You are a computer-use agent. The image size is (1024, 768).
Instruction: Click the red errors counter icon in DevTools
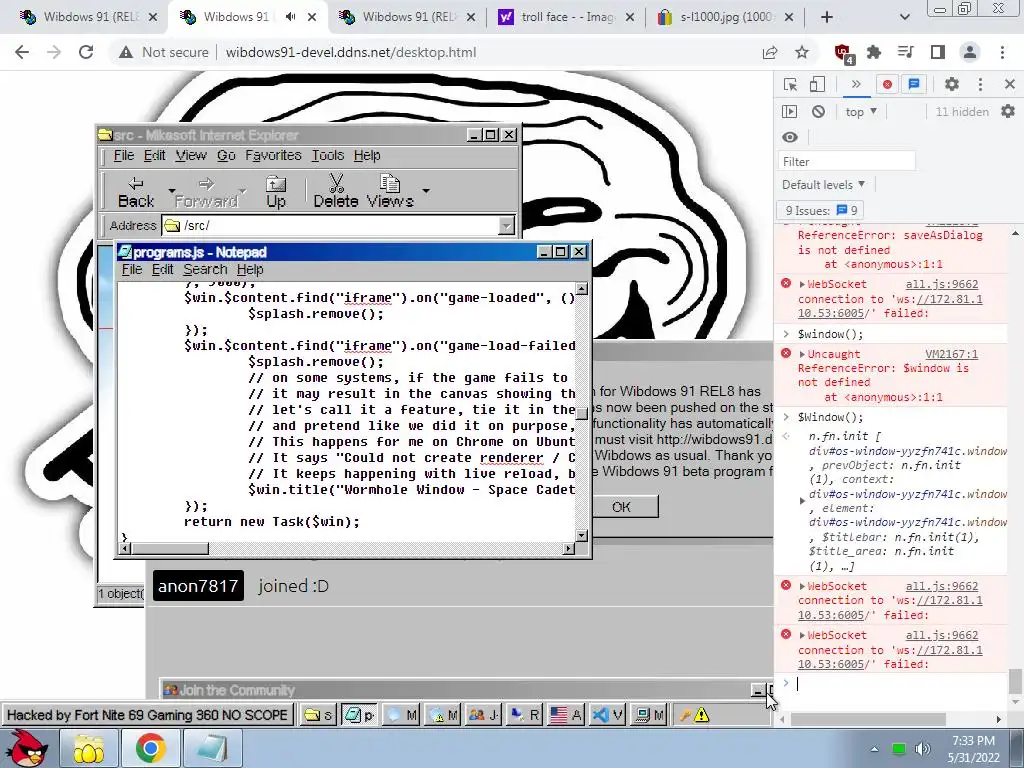tap(887, 84)
